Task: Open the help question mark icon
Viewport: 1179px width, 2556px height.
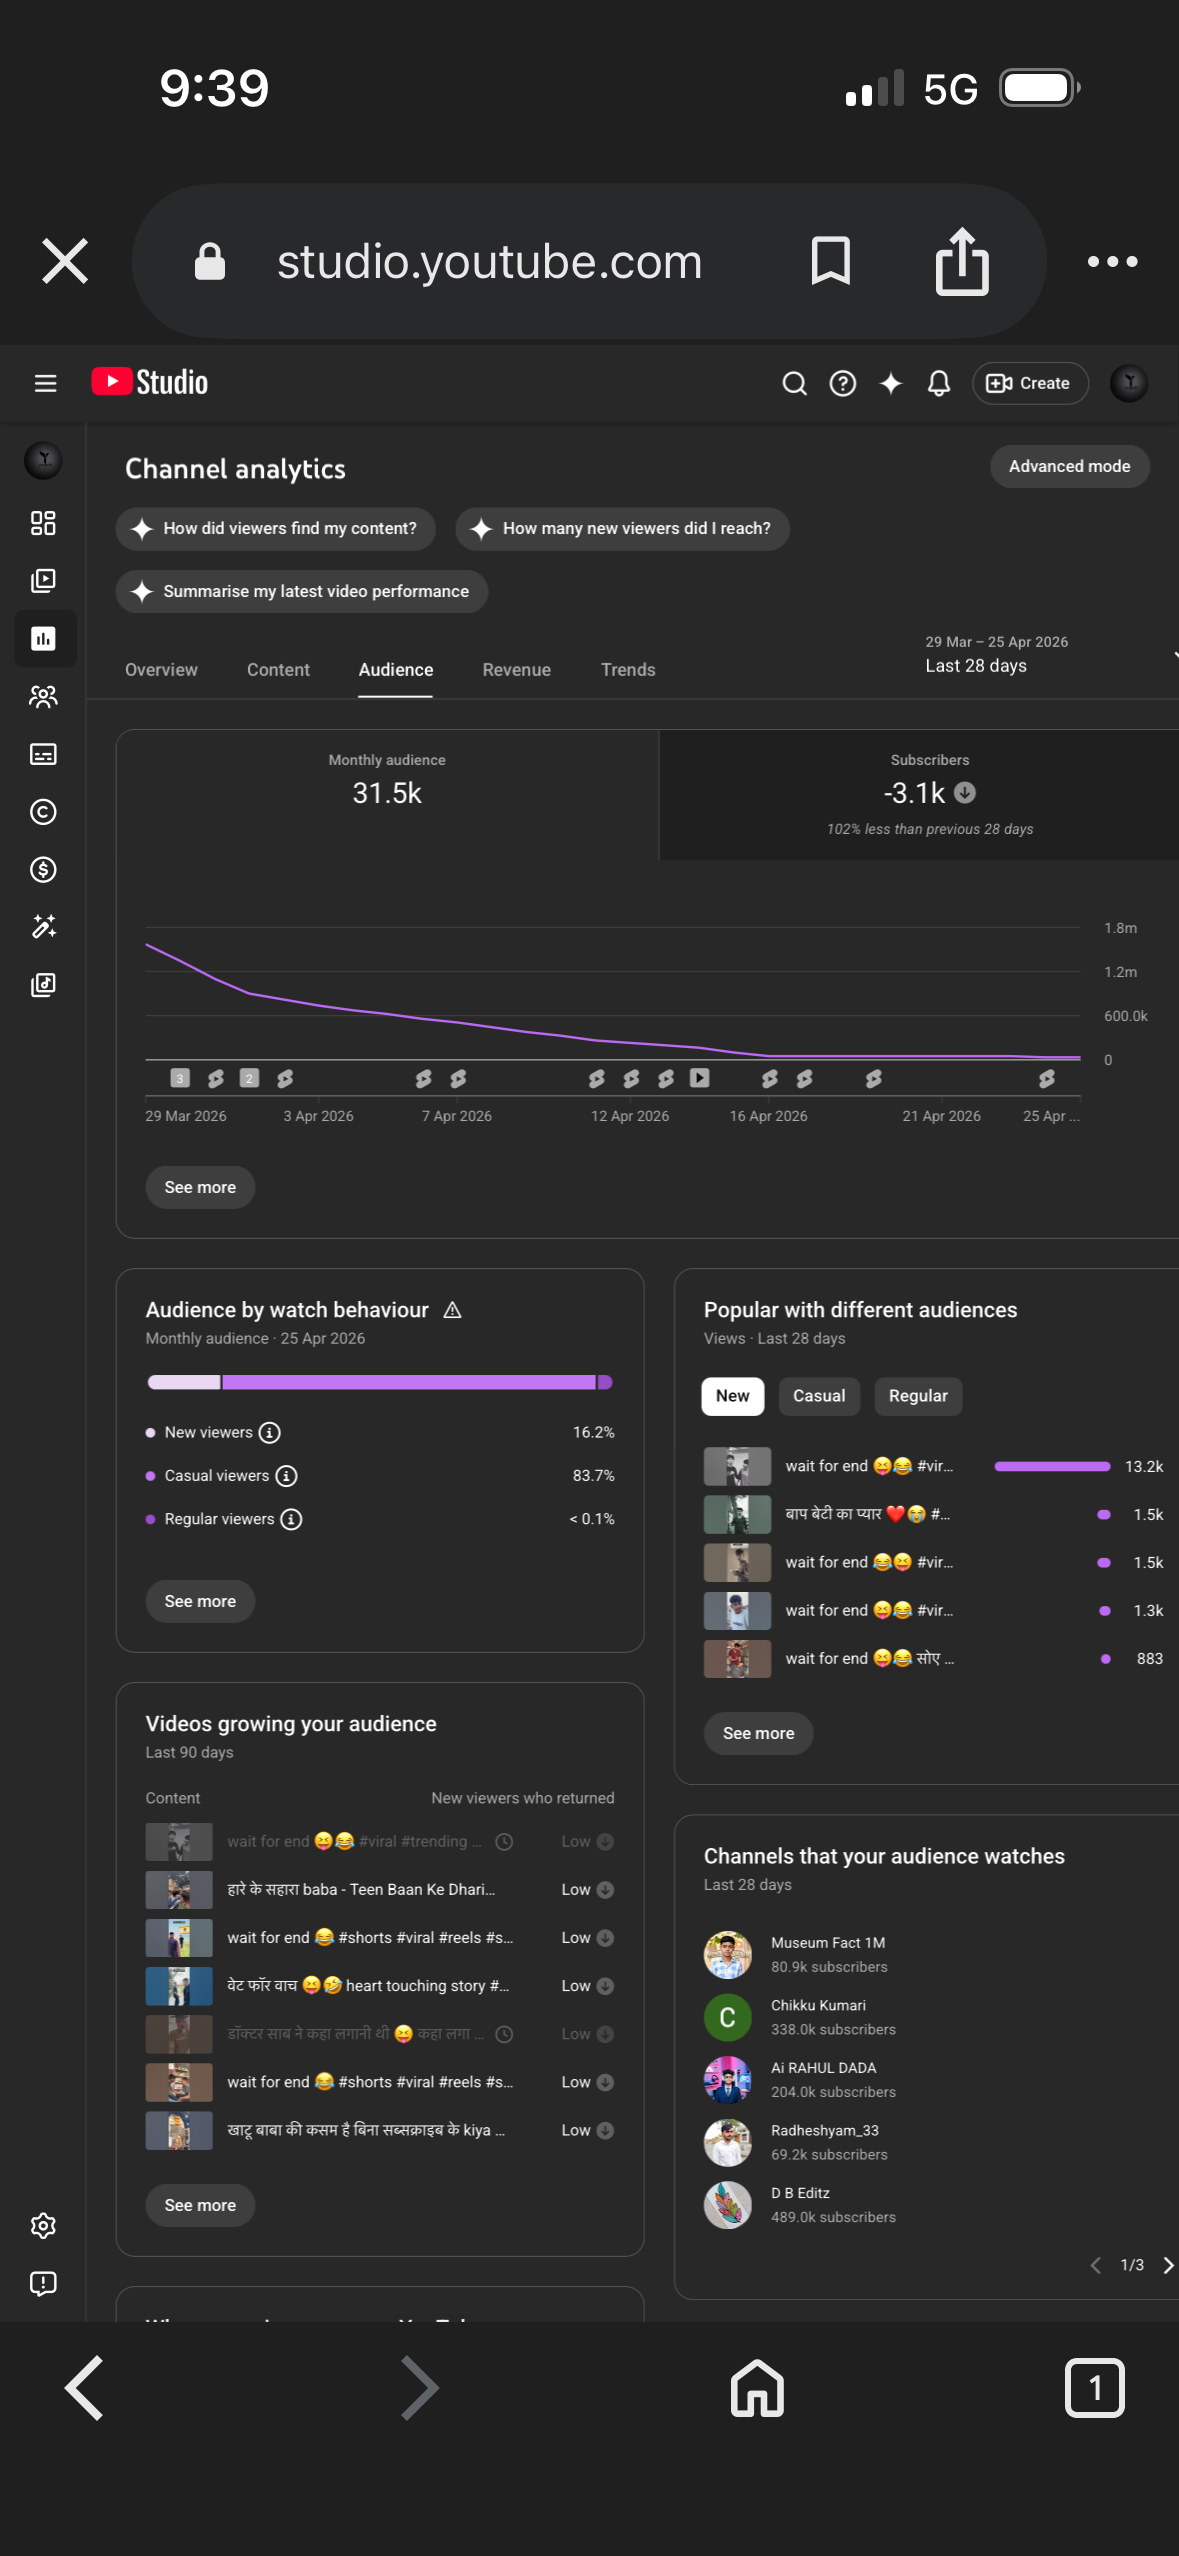Action: (842, 383)
